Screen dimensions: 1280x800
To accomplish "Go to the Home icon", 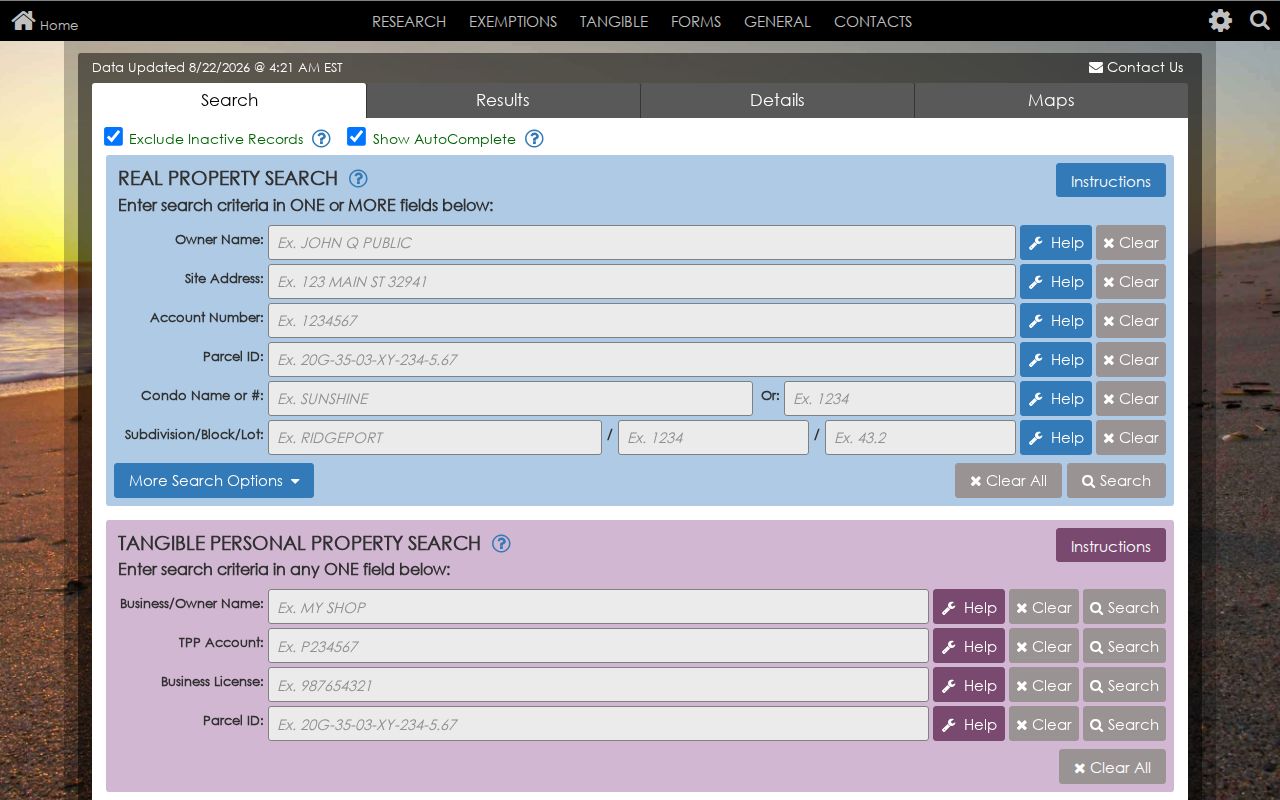I will [24, 20].
